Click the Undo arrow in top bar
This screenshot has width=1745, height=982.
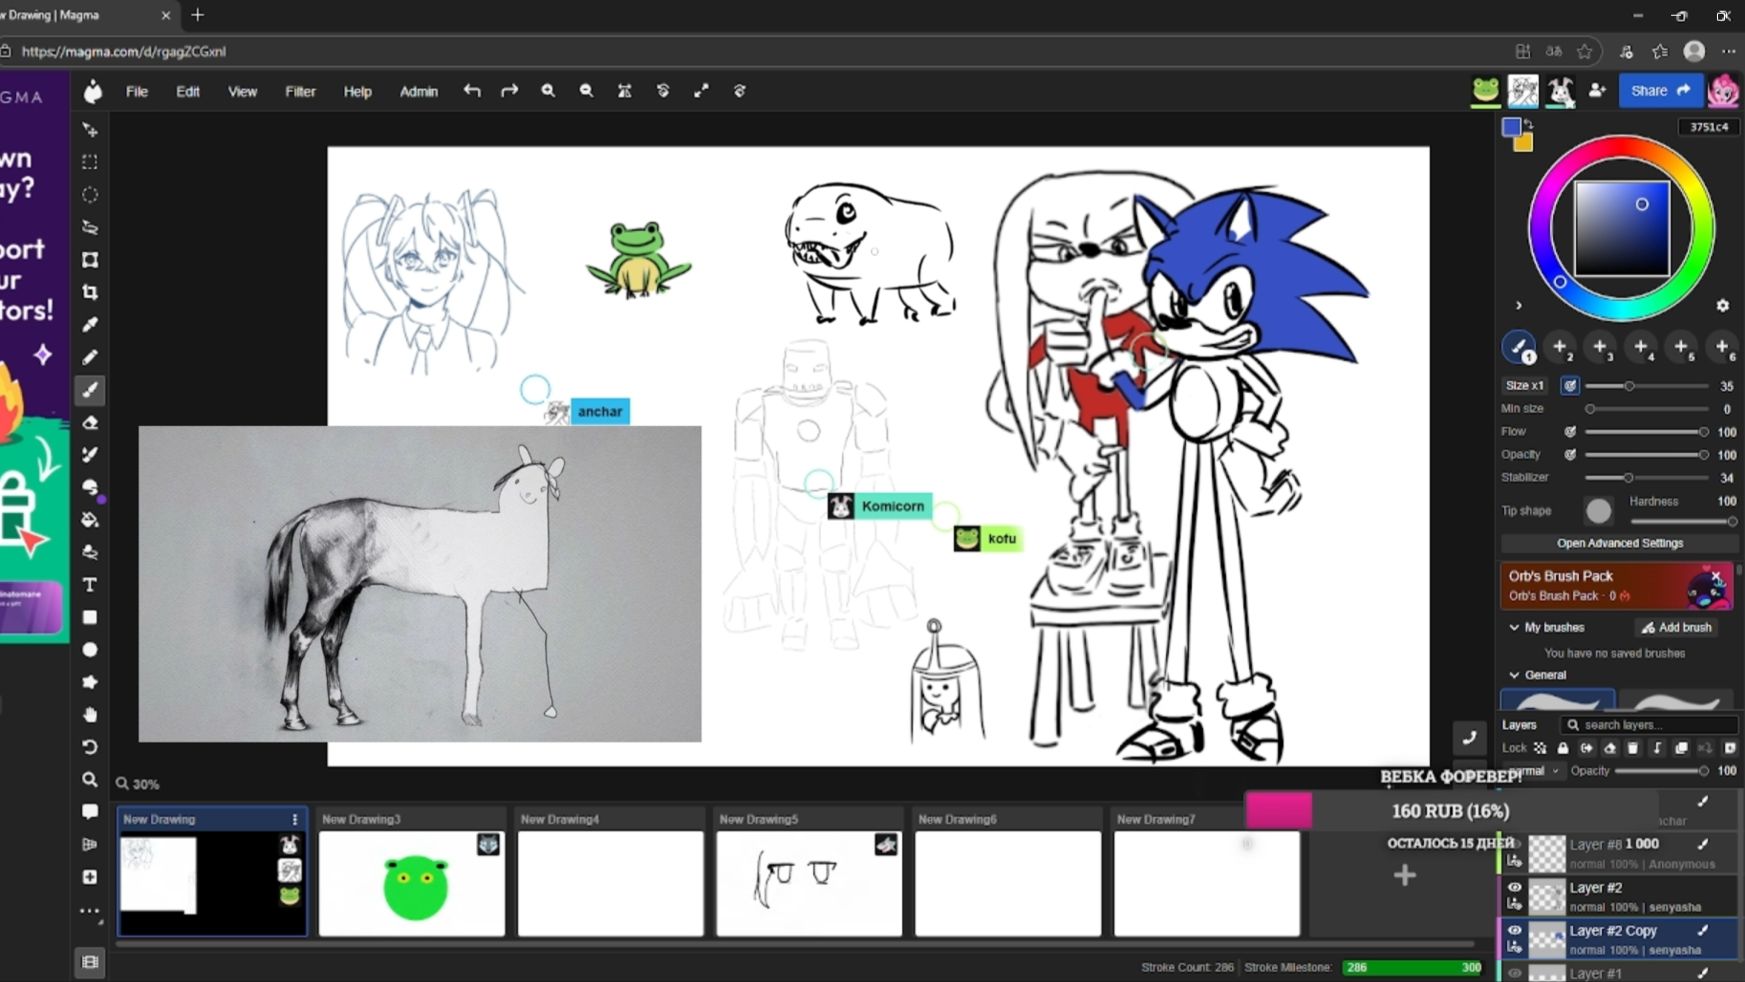472,91
